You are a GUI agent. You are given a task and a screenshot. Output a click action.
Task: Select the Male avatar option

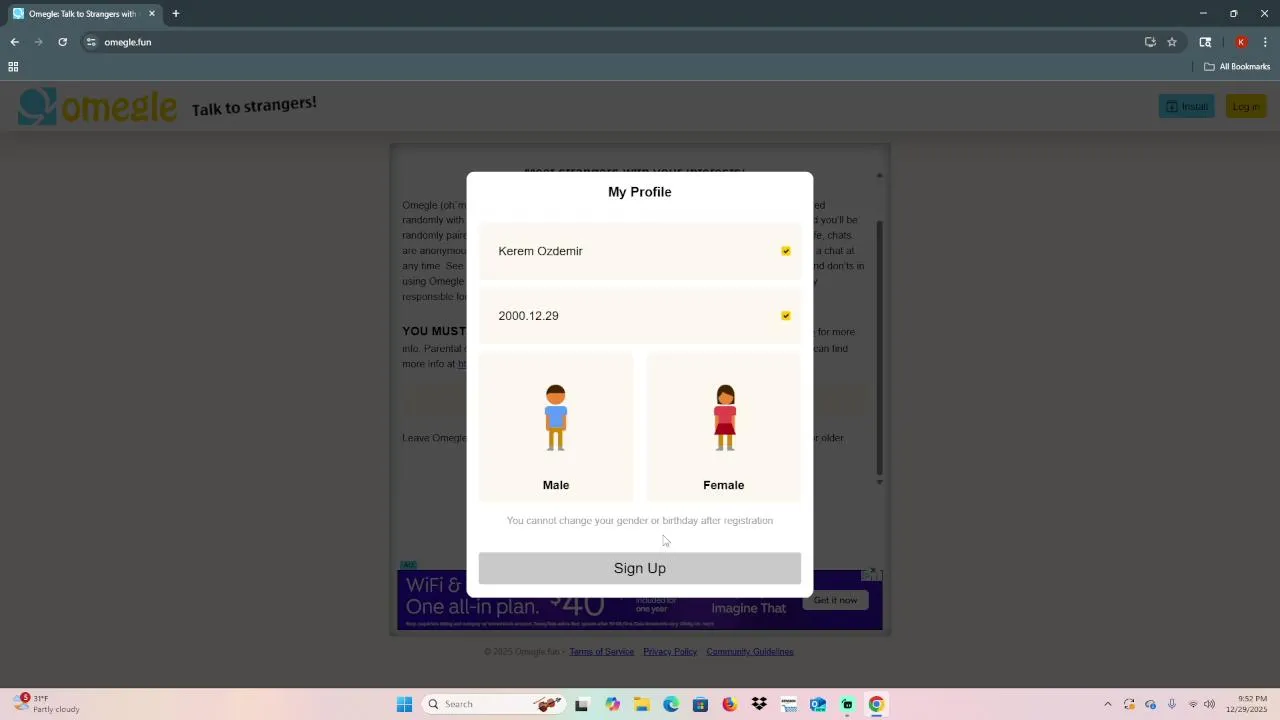pyautogui.click(x=556, y=427)
